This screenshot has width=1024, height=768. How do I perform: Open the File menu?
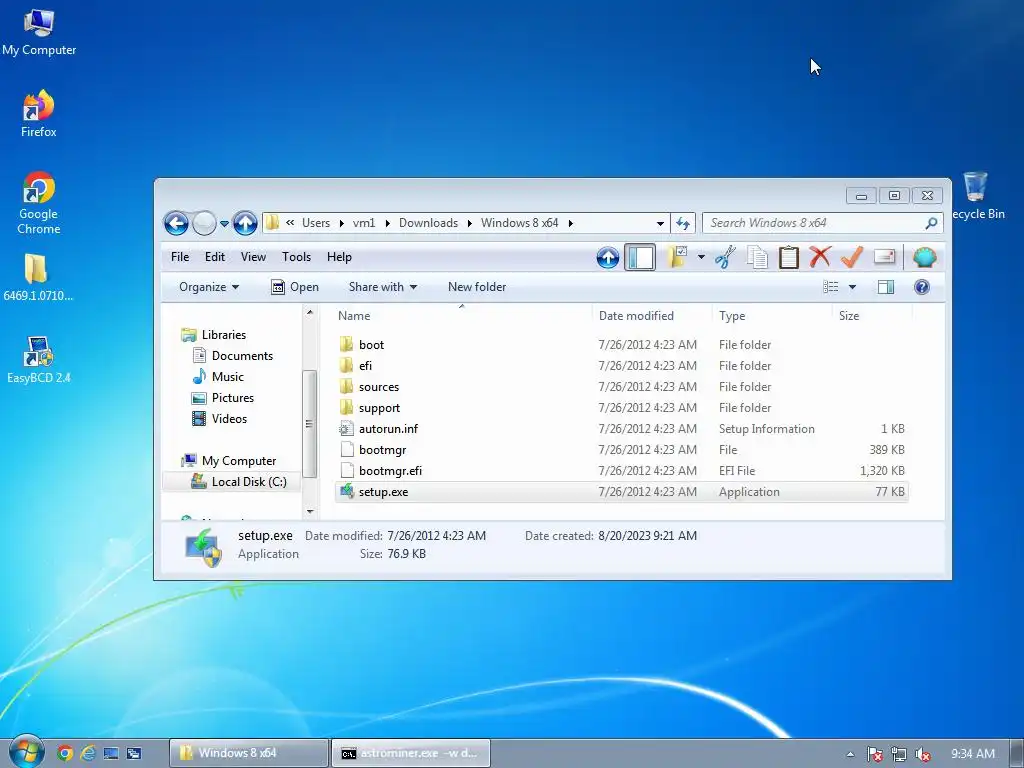tap(180, 257)
